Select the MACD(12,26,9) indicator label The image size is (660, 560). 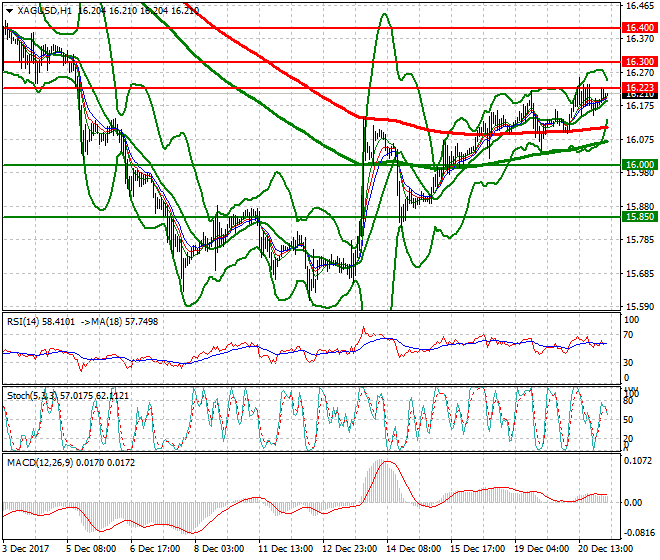[x=40, y=463]
